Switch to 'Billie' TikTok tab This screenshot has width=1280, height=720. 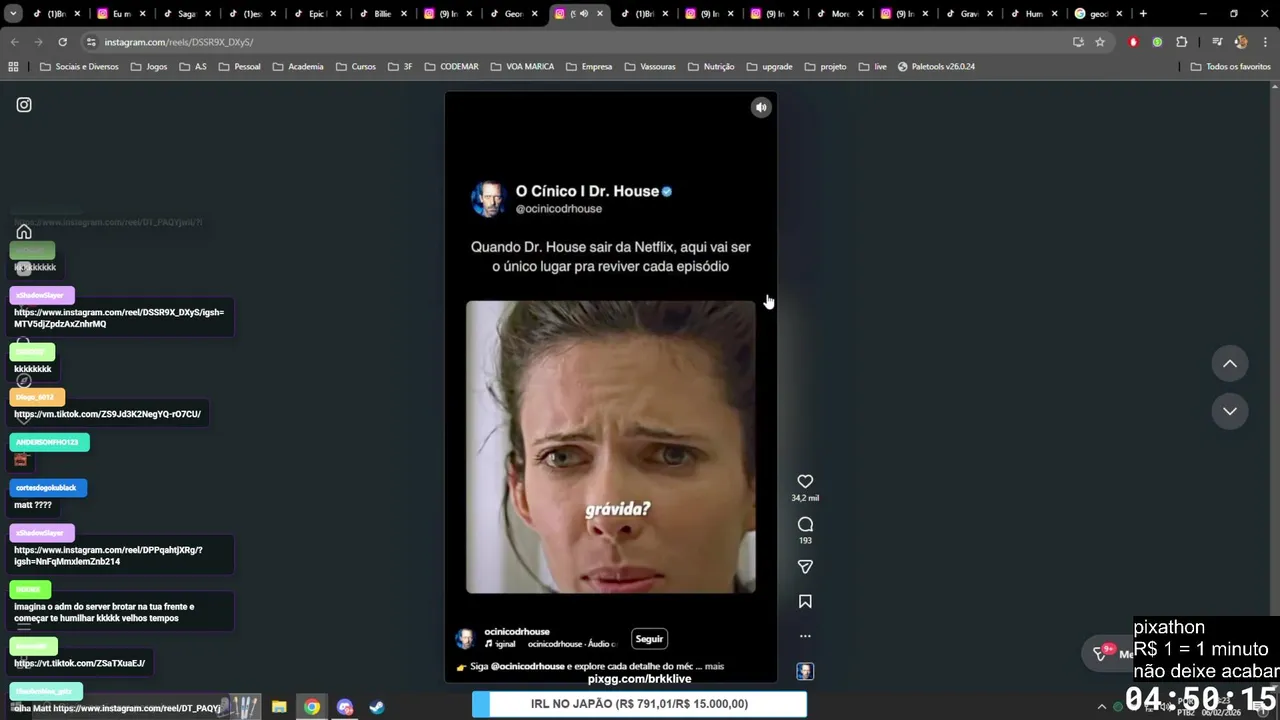(x=382, y=14)
